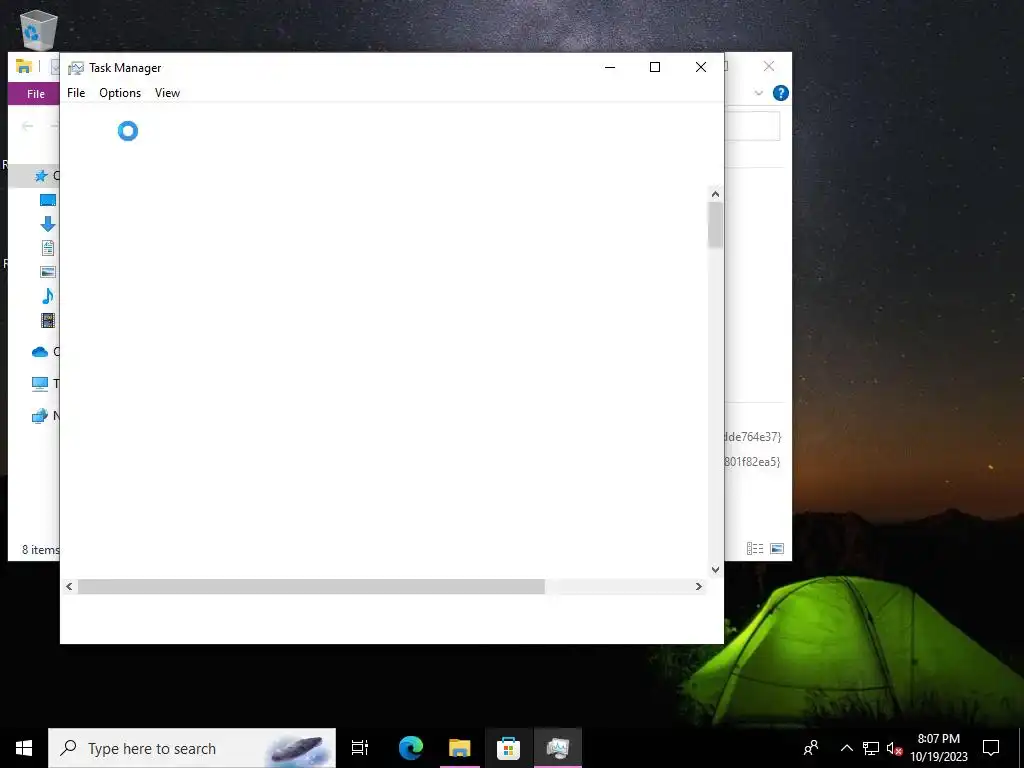The width and height of the screenshot is (1024, 768).
Task: Open Documents icon in File Explorer sidebar
Action: (48, 248)
